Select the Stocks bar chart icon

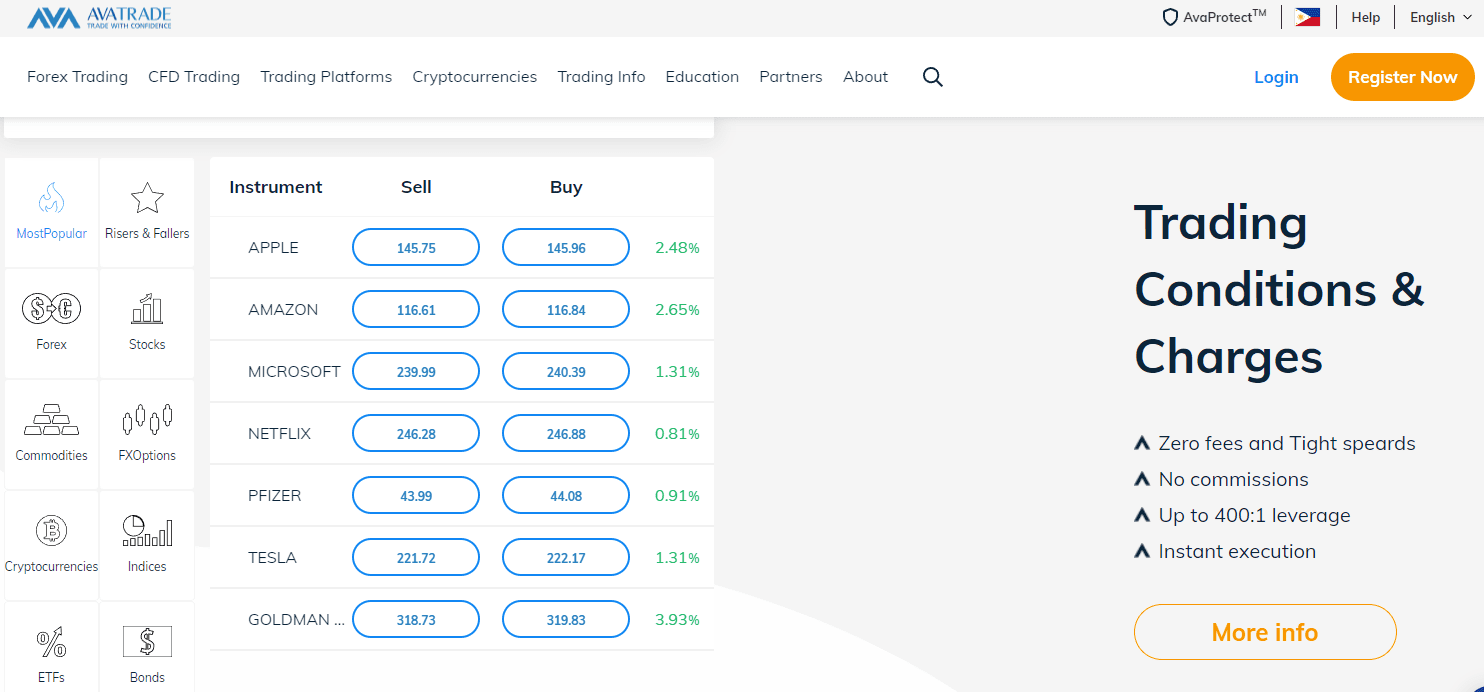147,310
